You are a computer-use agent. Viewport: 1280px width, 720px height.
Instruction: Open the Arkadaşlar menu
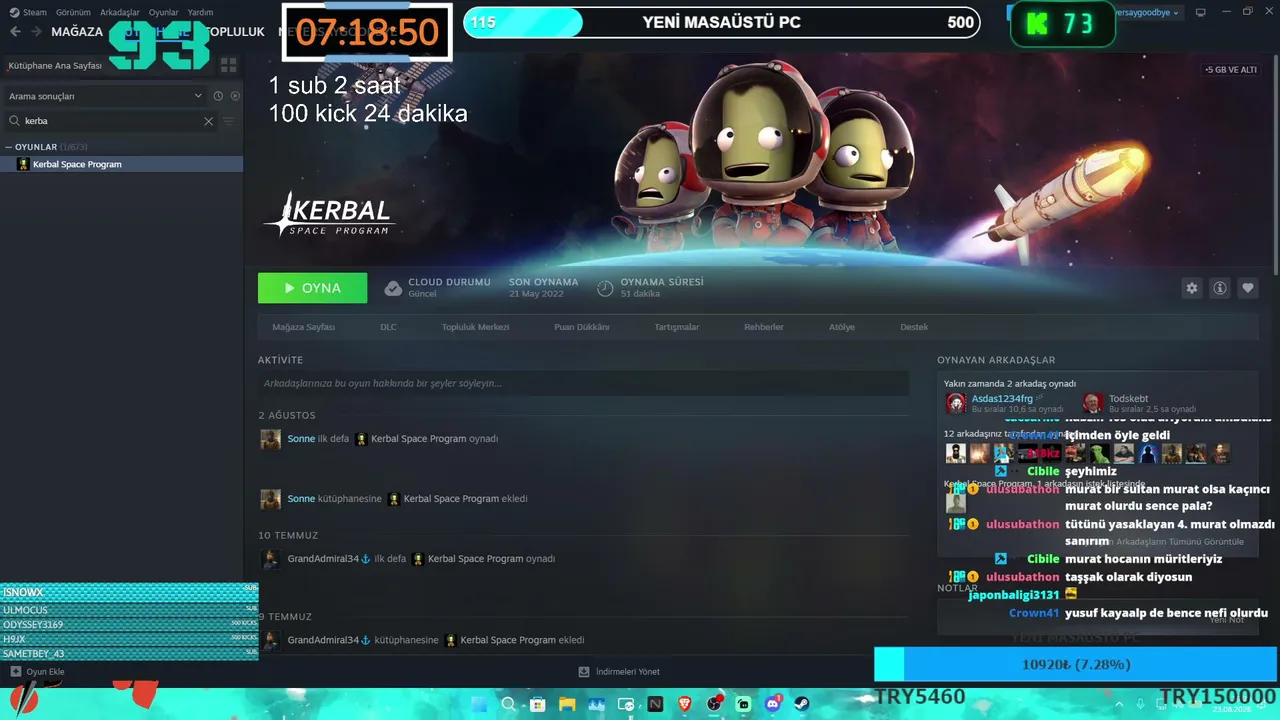pyautogui.click(x=120, y=12)
